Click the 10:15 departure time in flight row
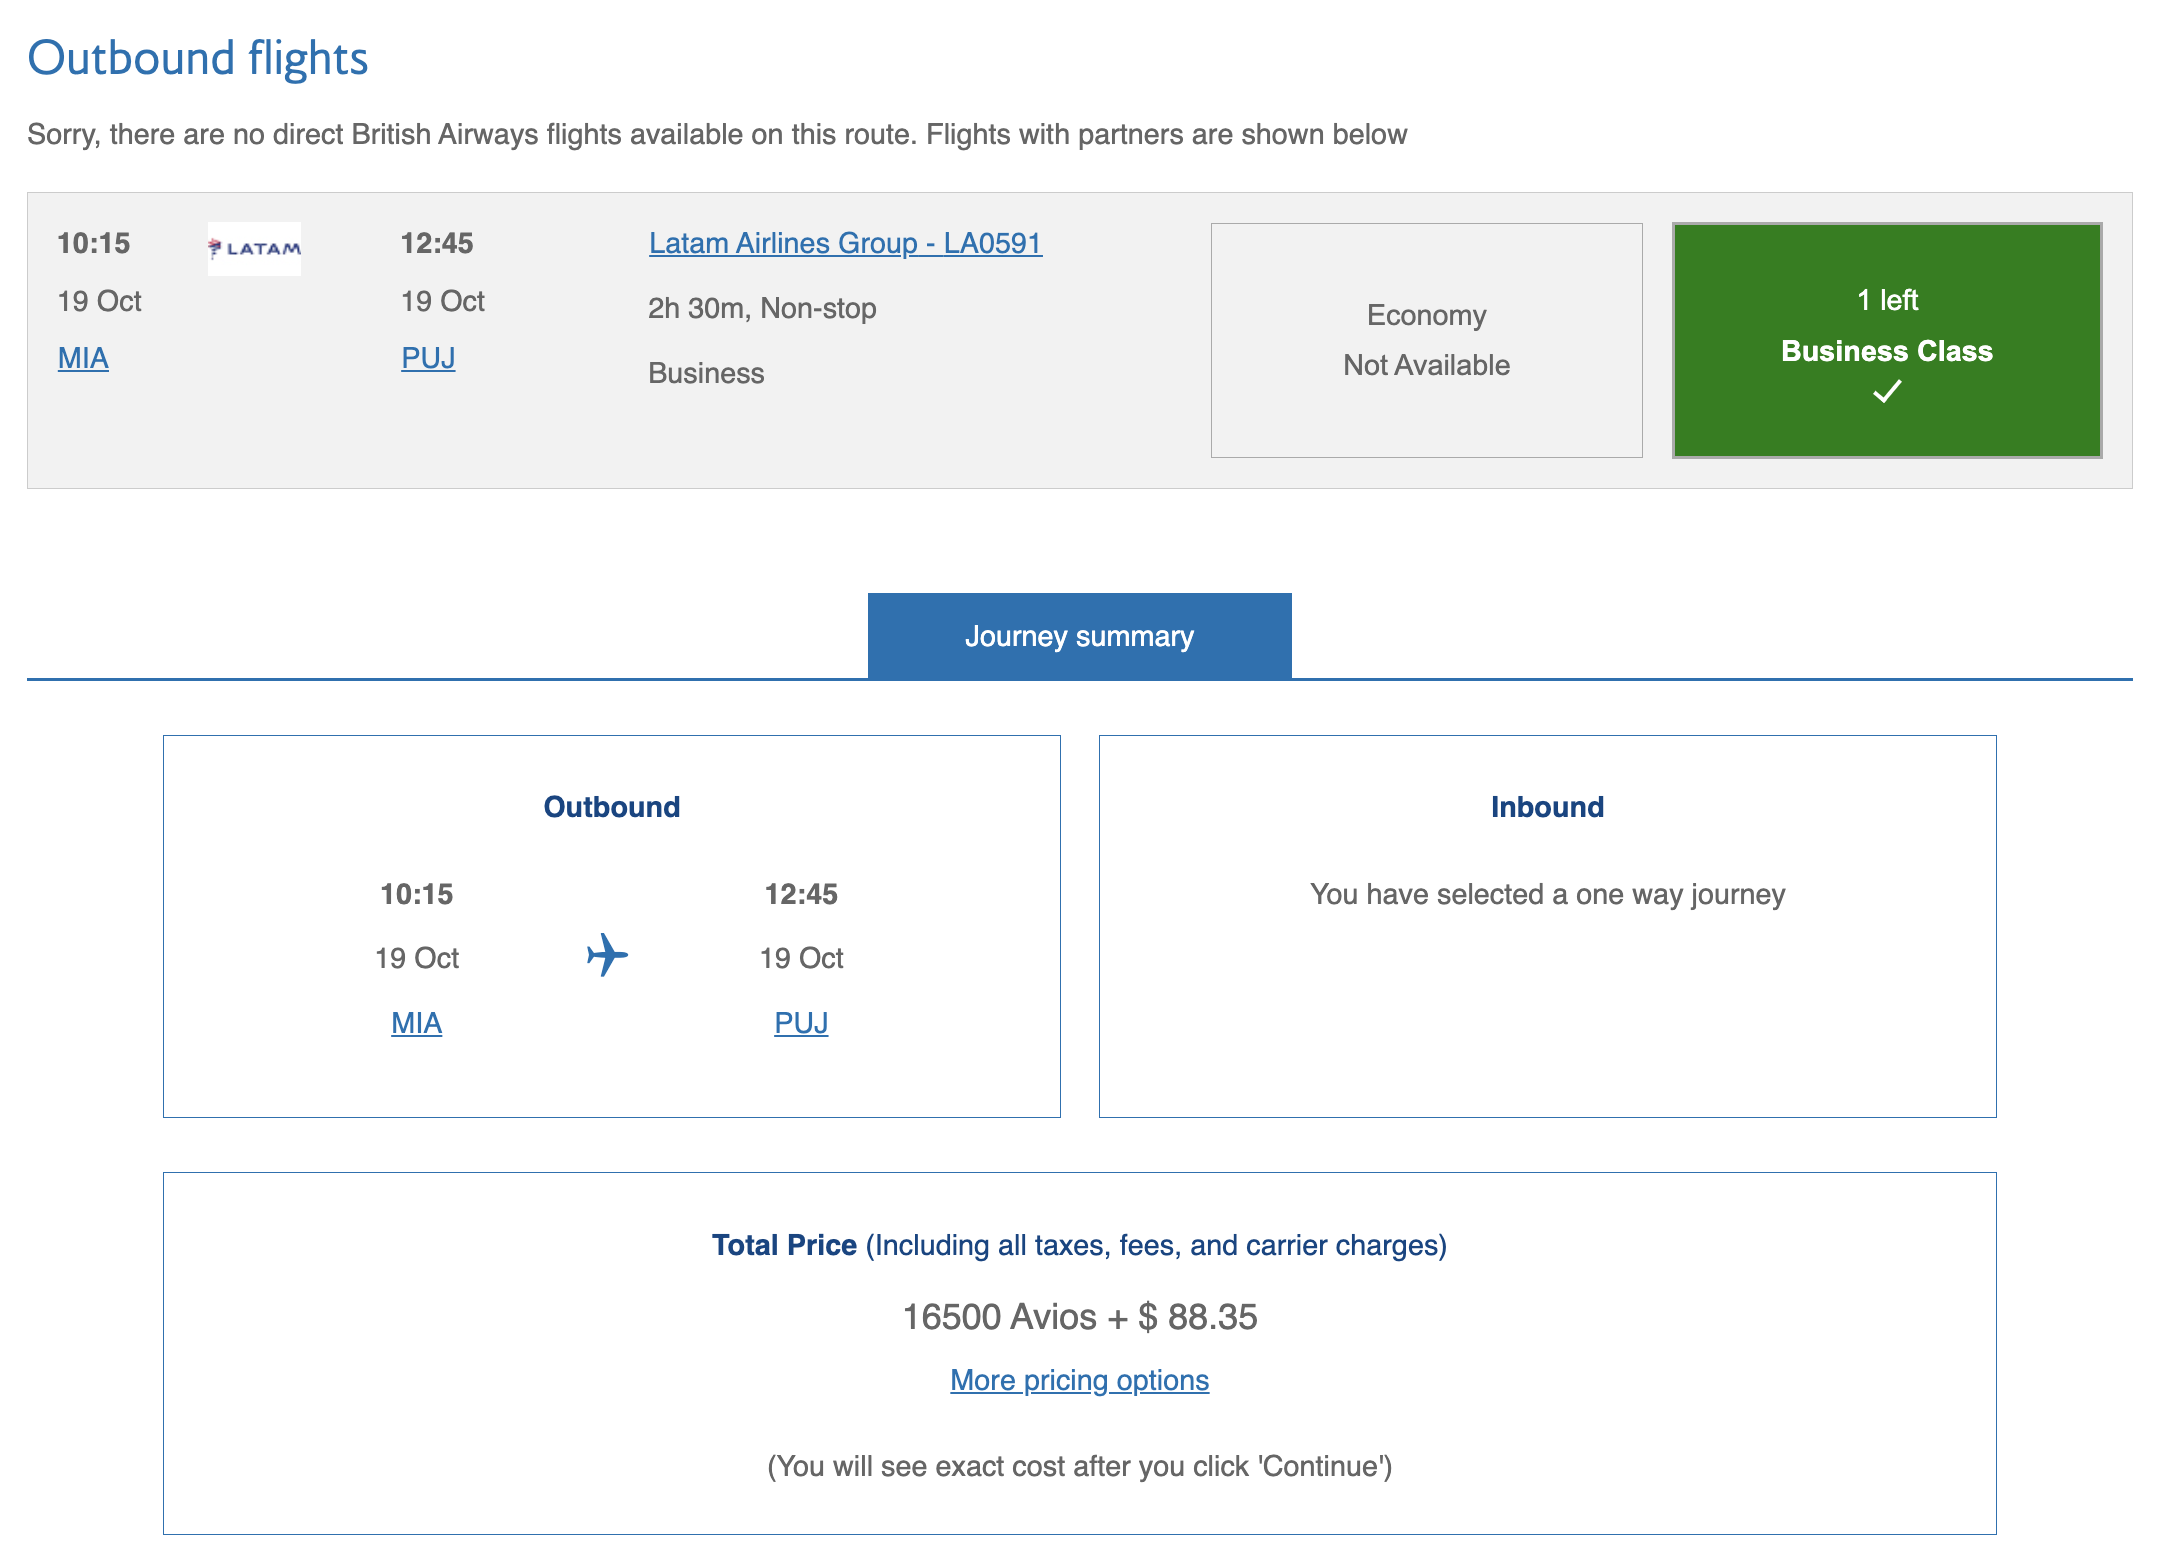The width and height of the screenshot is (2160, 1554). tap(94, 243)
